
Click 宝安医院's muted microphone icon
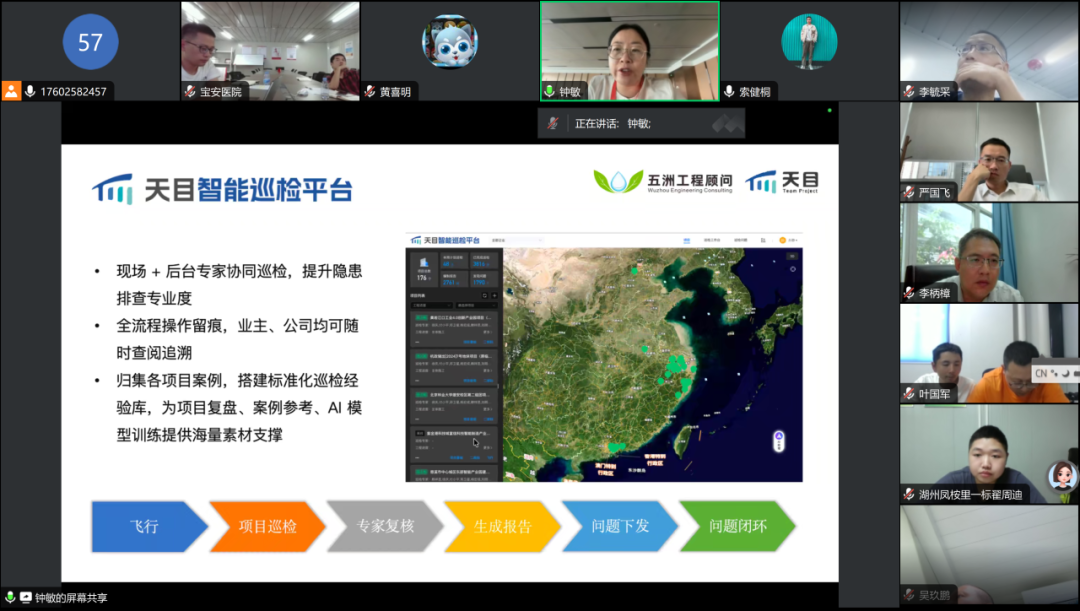[190, 92]
